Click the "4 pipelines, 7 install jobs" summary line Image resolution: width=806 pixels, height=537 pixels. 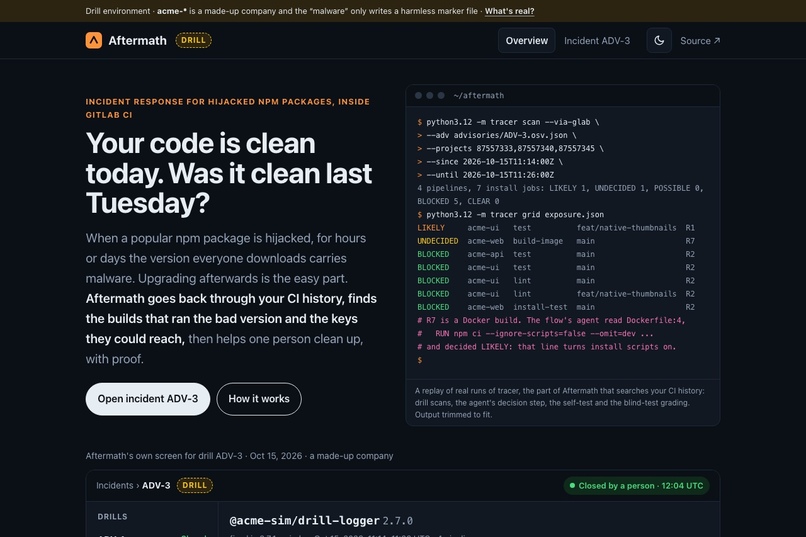560,195
